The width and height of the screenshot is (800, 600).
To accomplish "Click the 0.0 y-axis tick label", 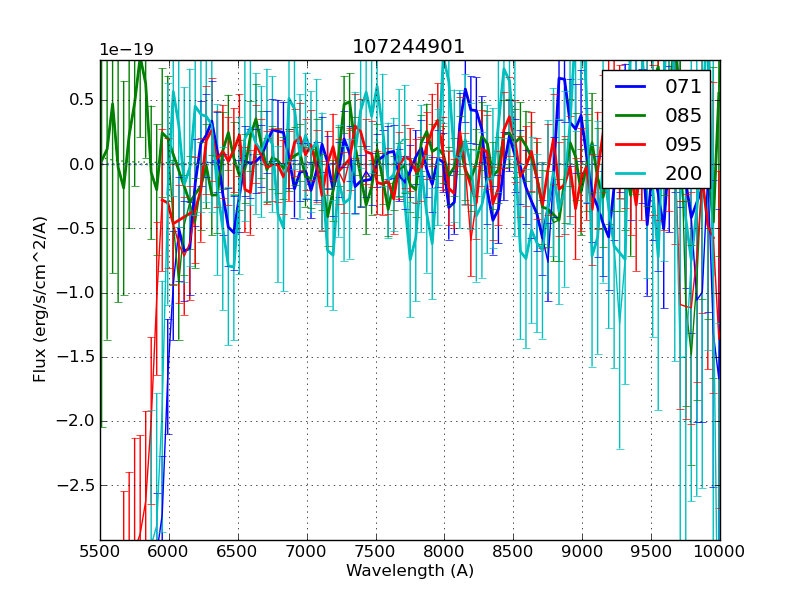I will point(80,164).
